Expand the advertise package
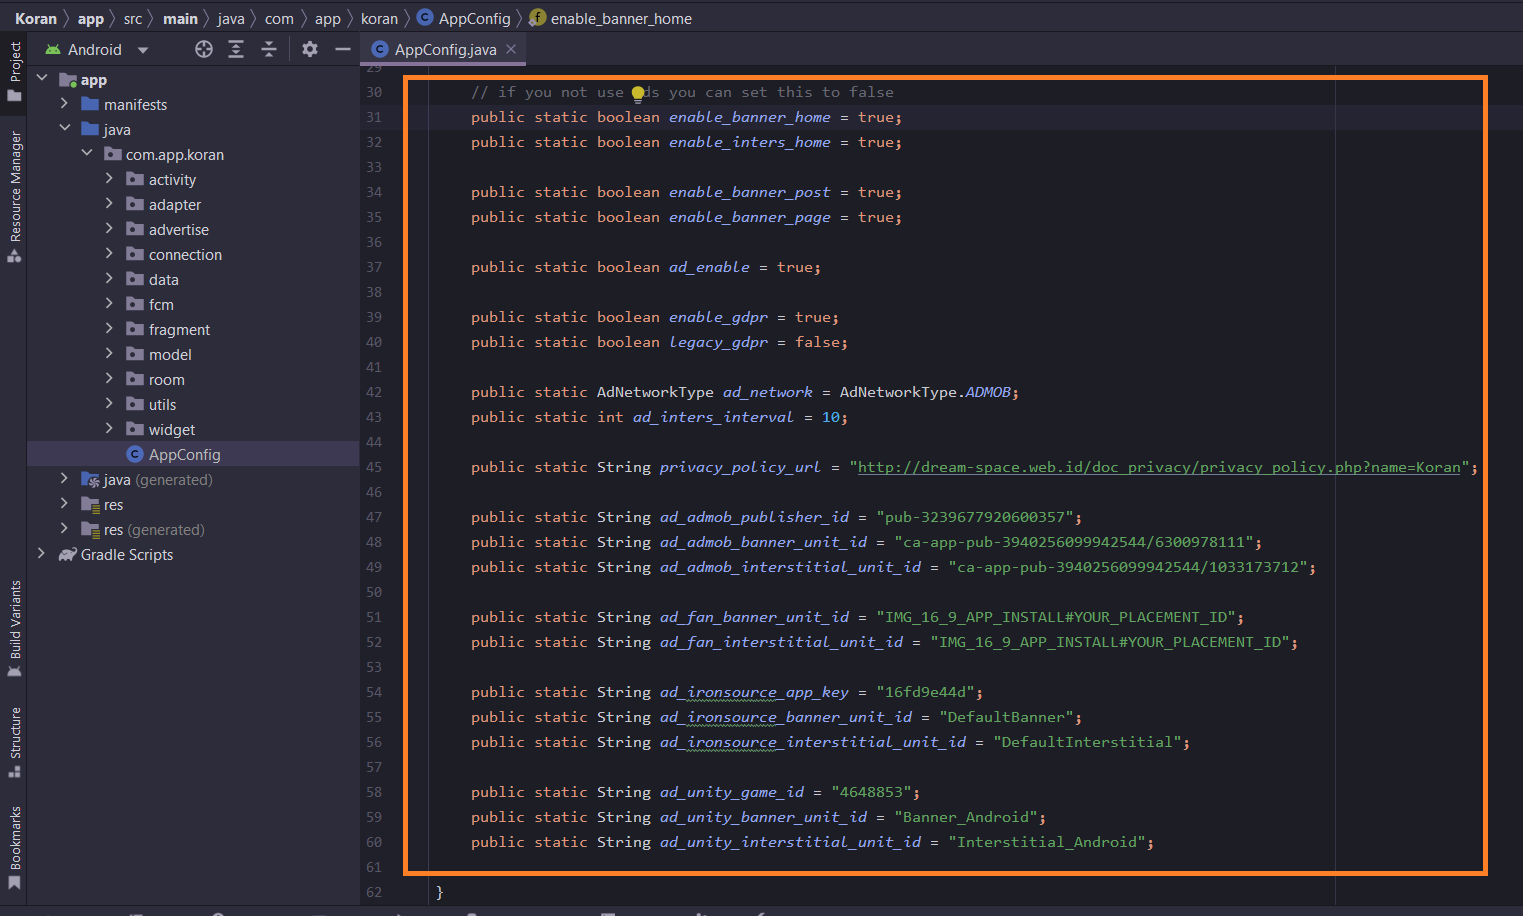 coord(109,229)
